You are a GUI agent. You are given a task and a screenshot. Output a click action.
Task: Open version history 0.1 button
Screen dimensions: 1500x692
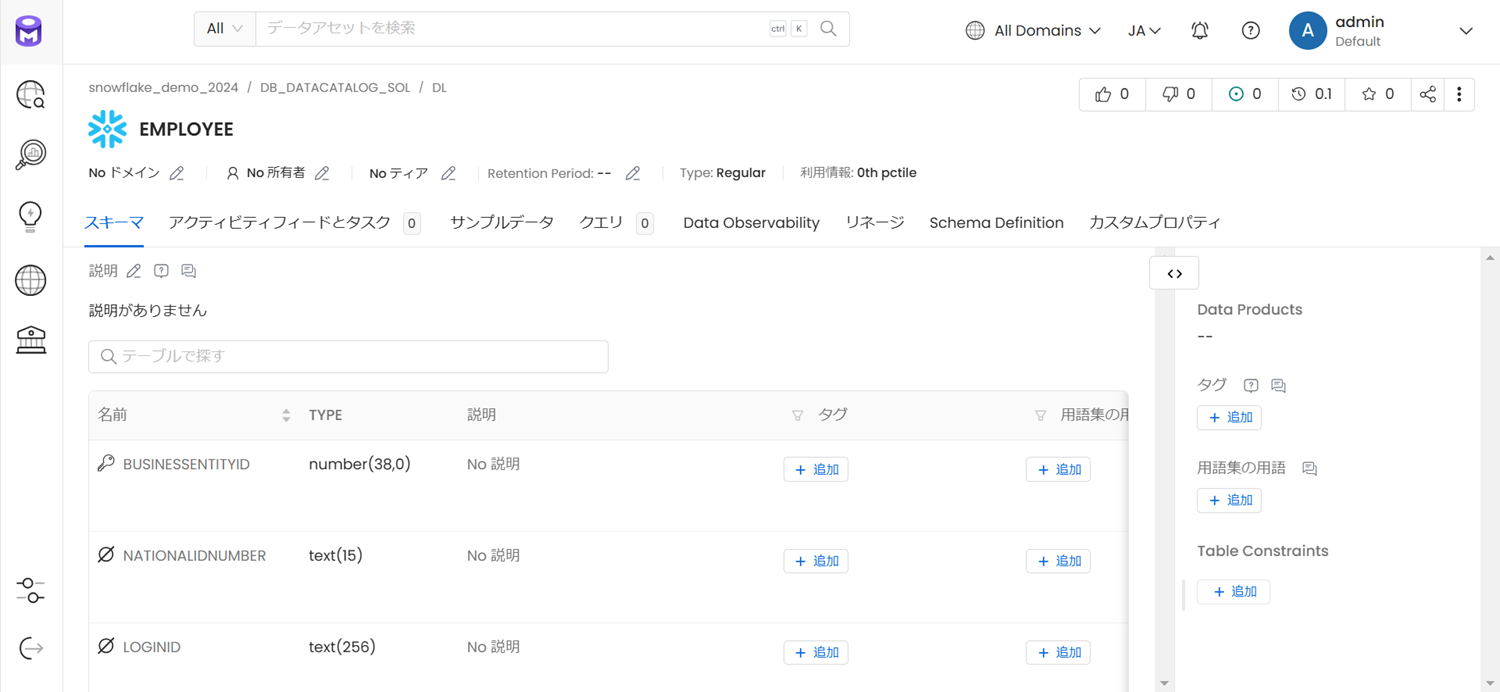1311,94
